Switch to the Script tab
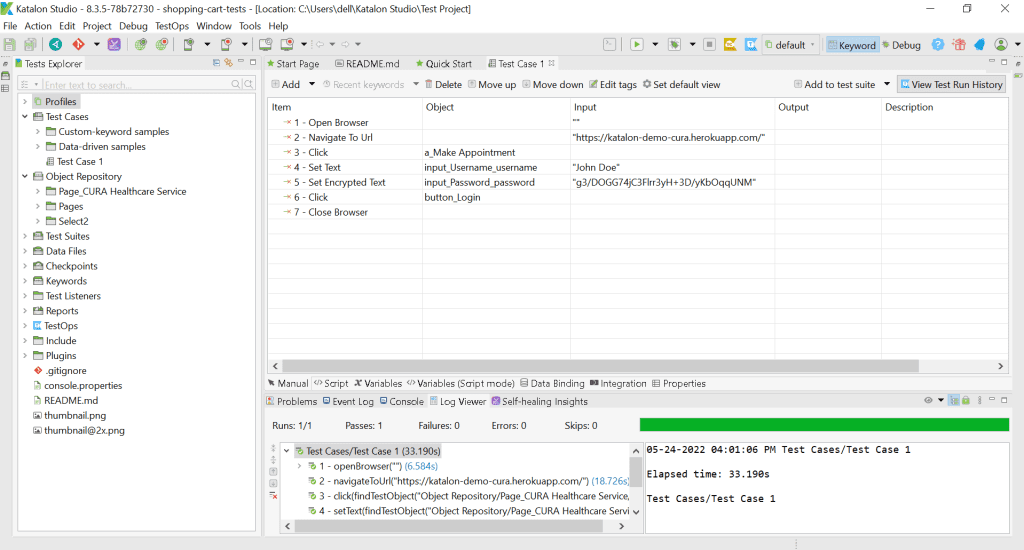This screenshot has width=1024, height=550. [x=331, y=383]
